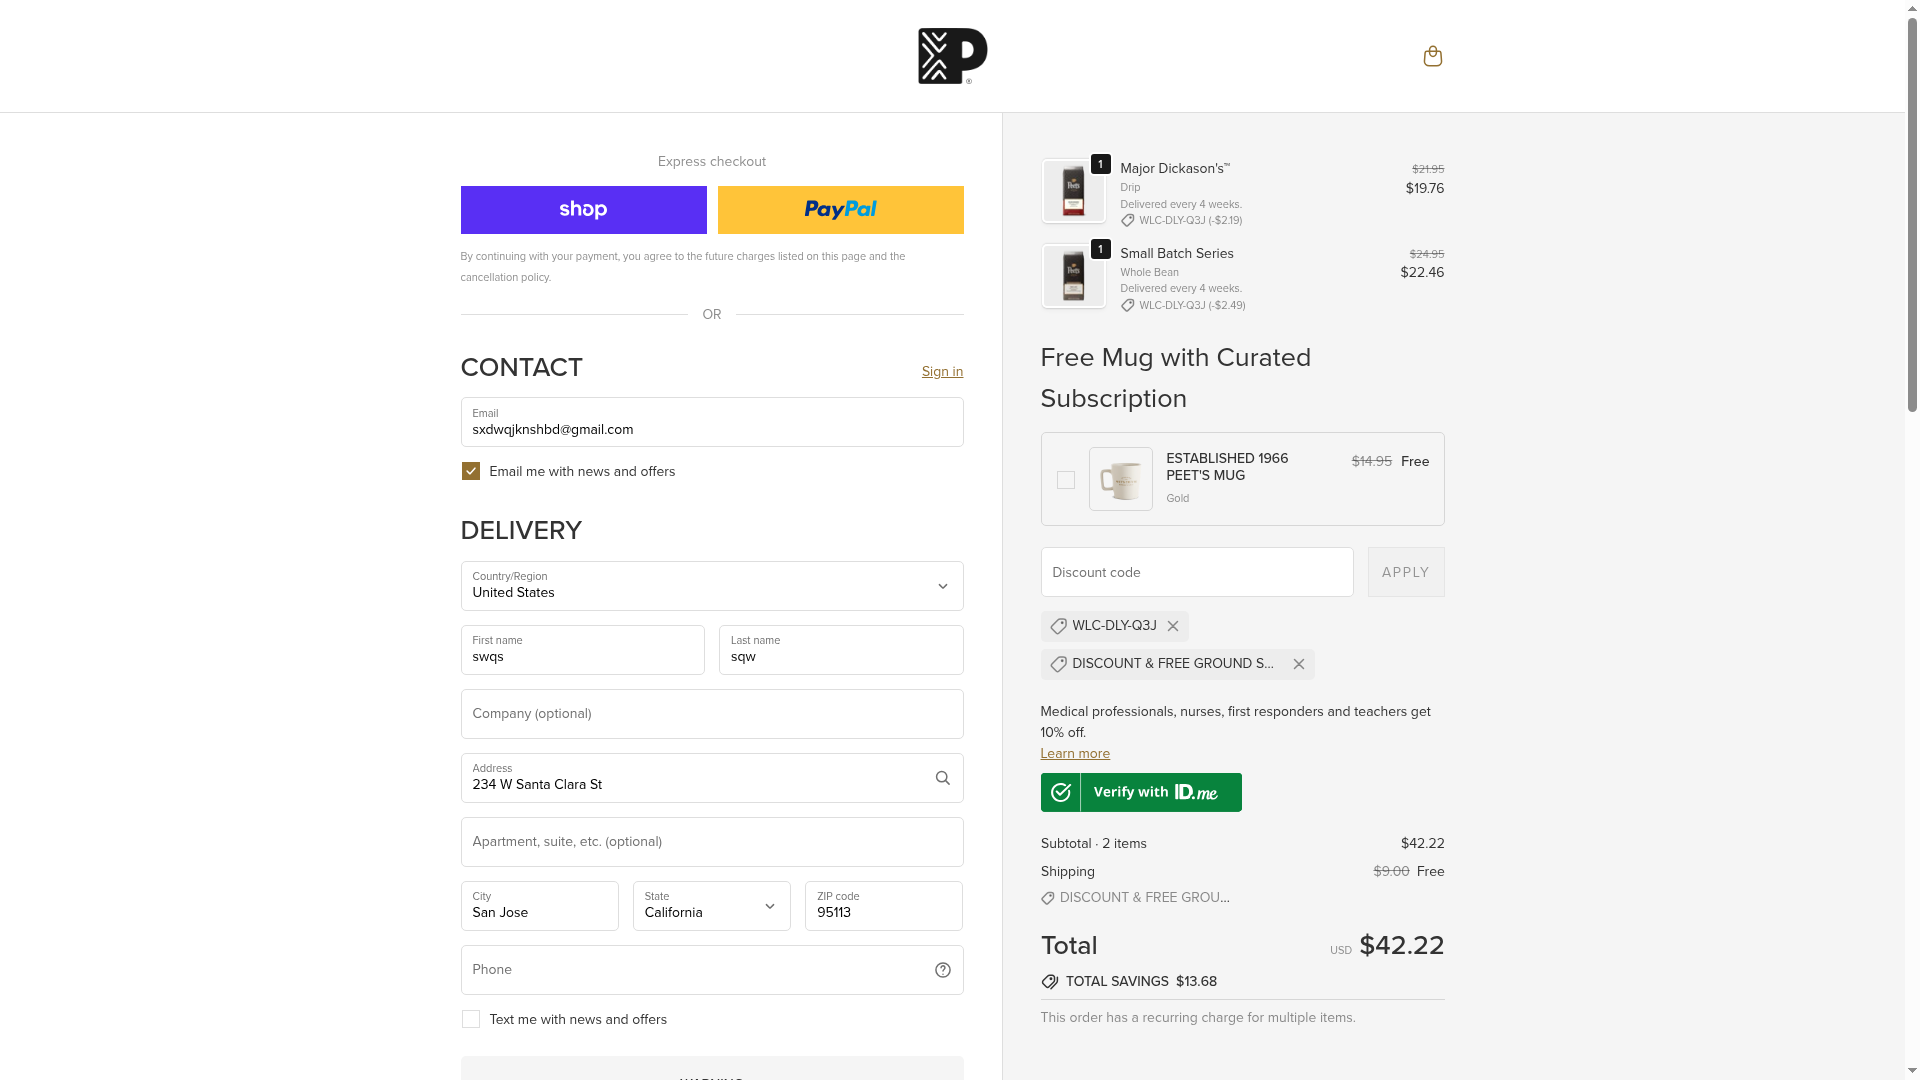Uncheck Email me with news and offers
Image resolution: width=1920 pixels, height=1080 pixels.
[x=471, y=471]
